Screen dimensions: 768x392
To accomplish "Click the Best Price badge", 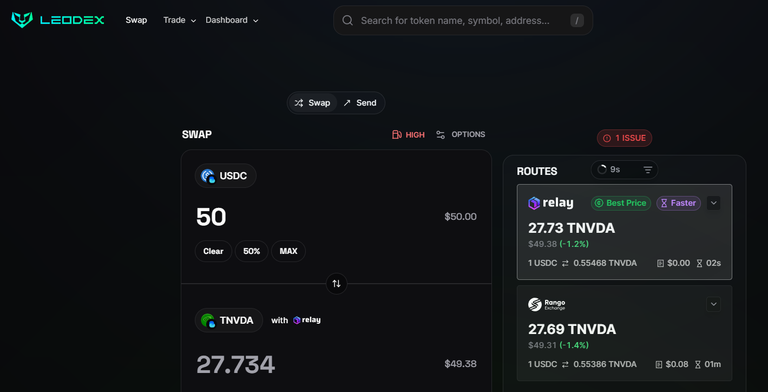I will point(621,203).
